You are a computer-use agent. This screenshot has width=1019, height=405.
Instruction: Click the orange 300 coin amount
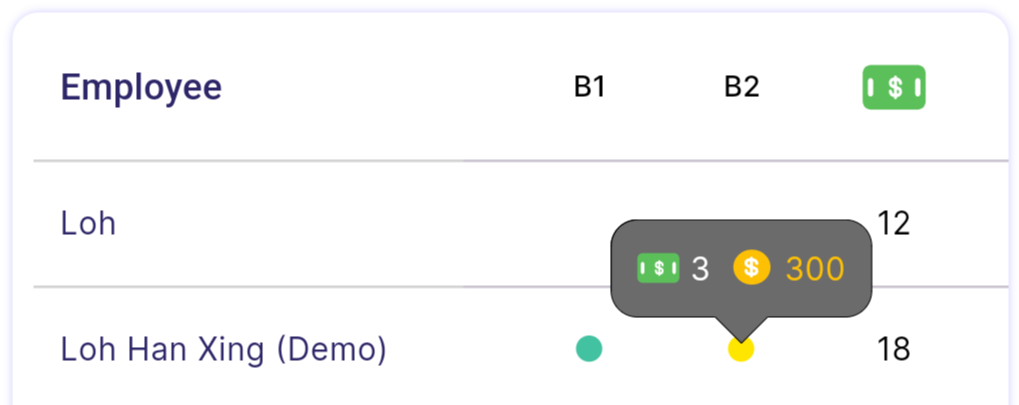[x=814, y=268]
